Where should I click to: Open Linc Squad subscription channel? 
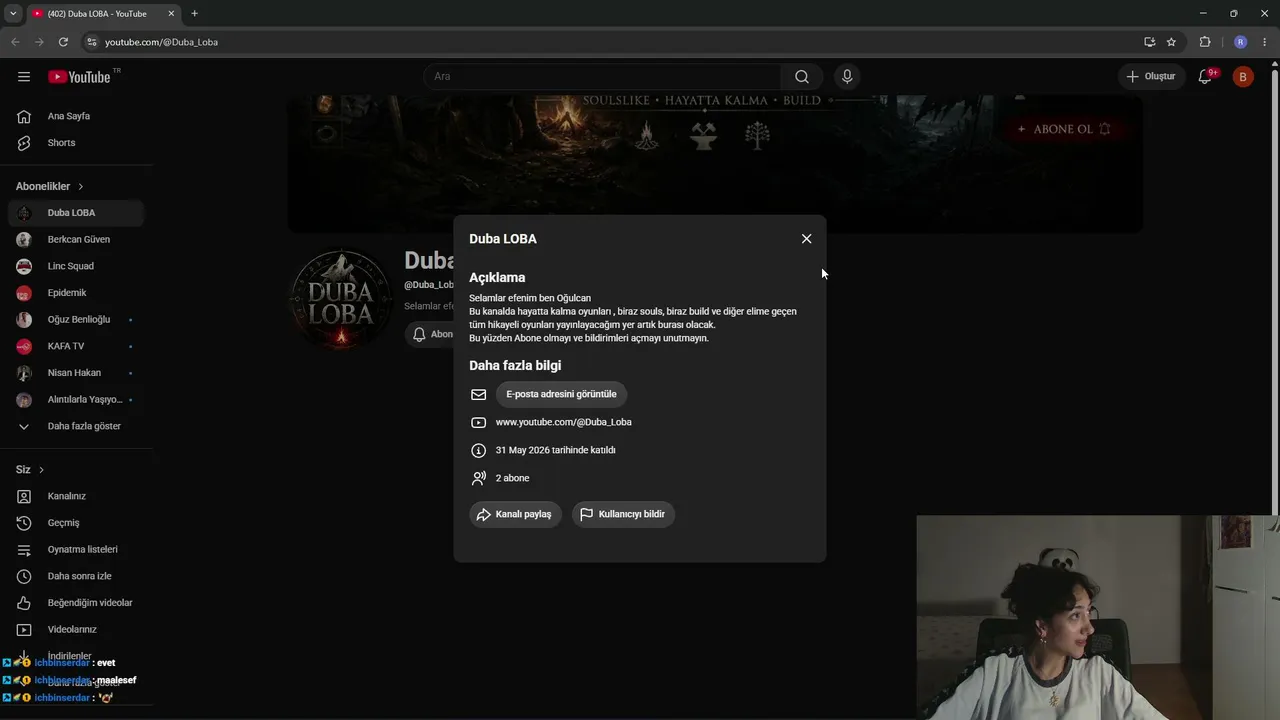(76, 266)
